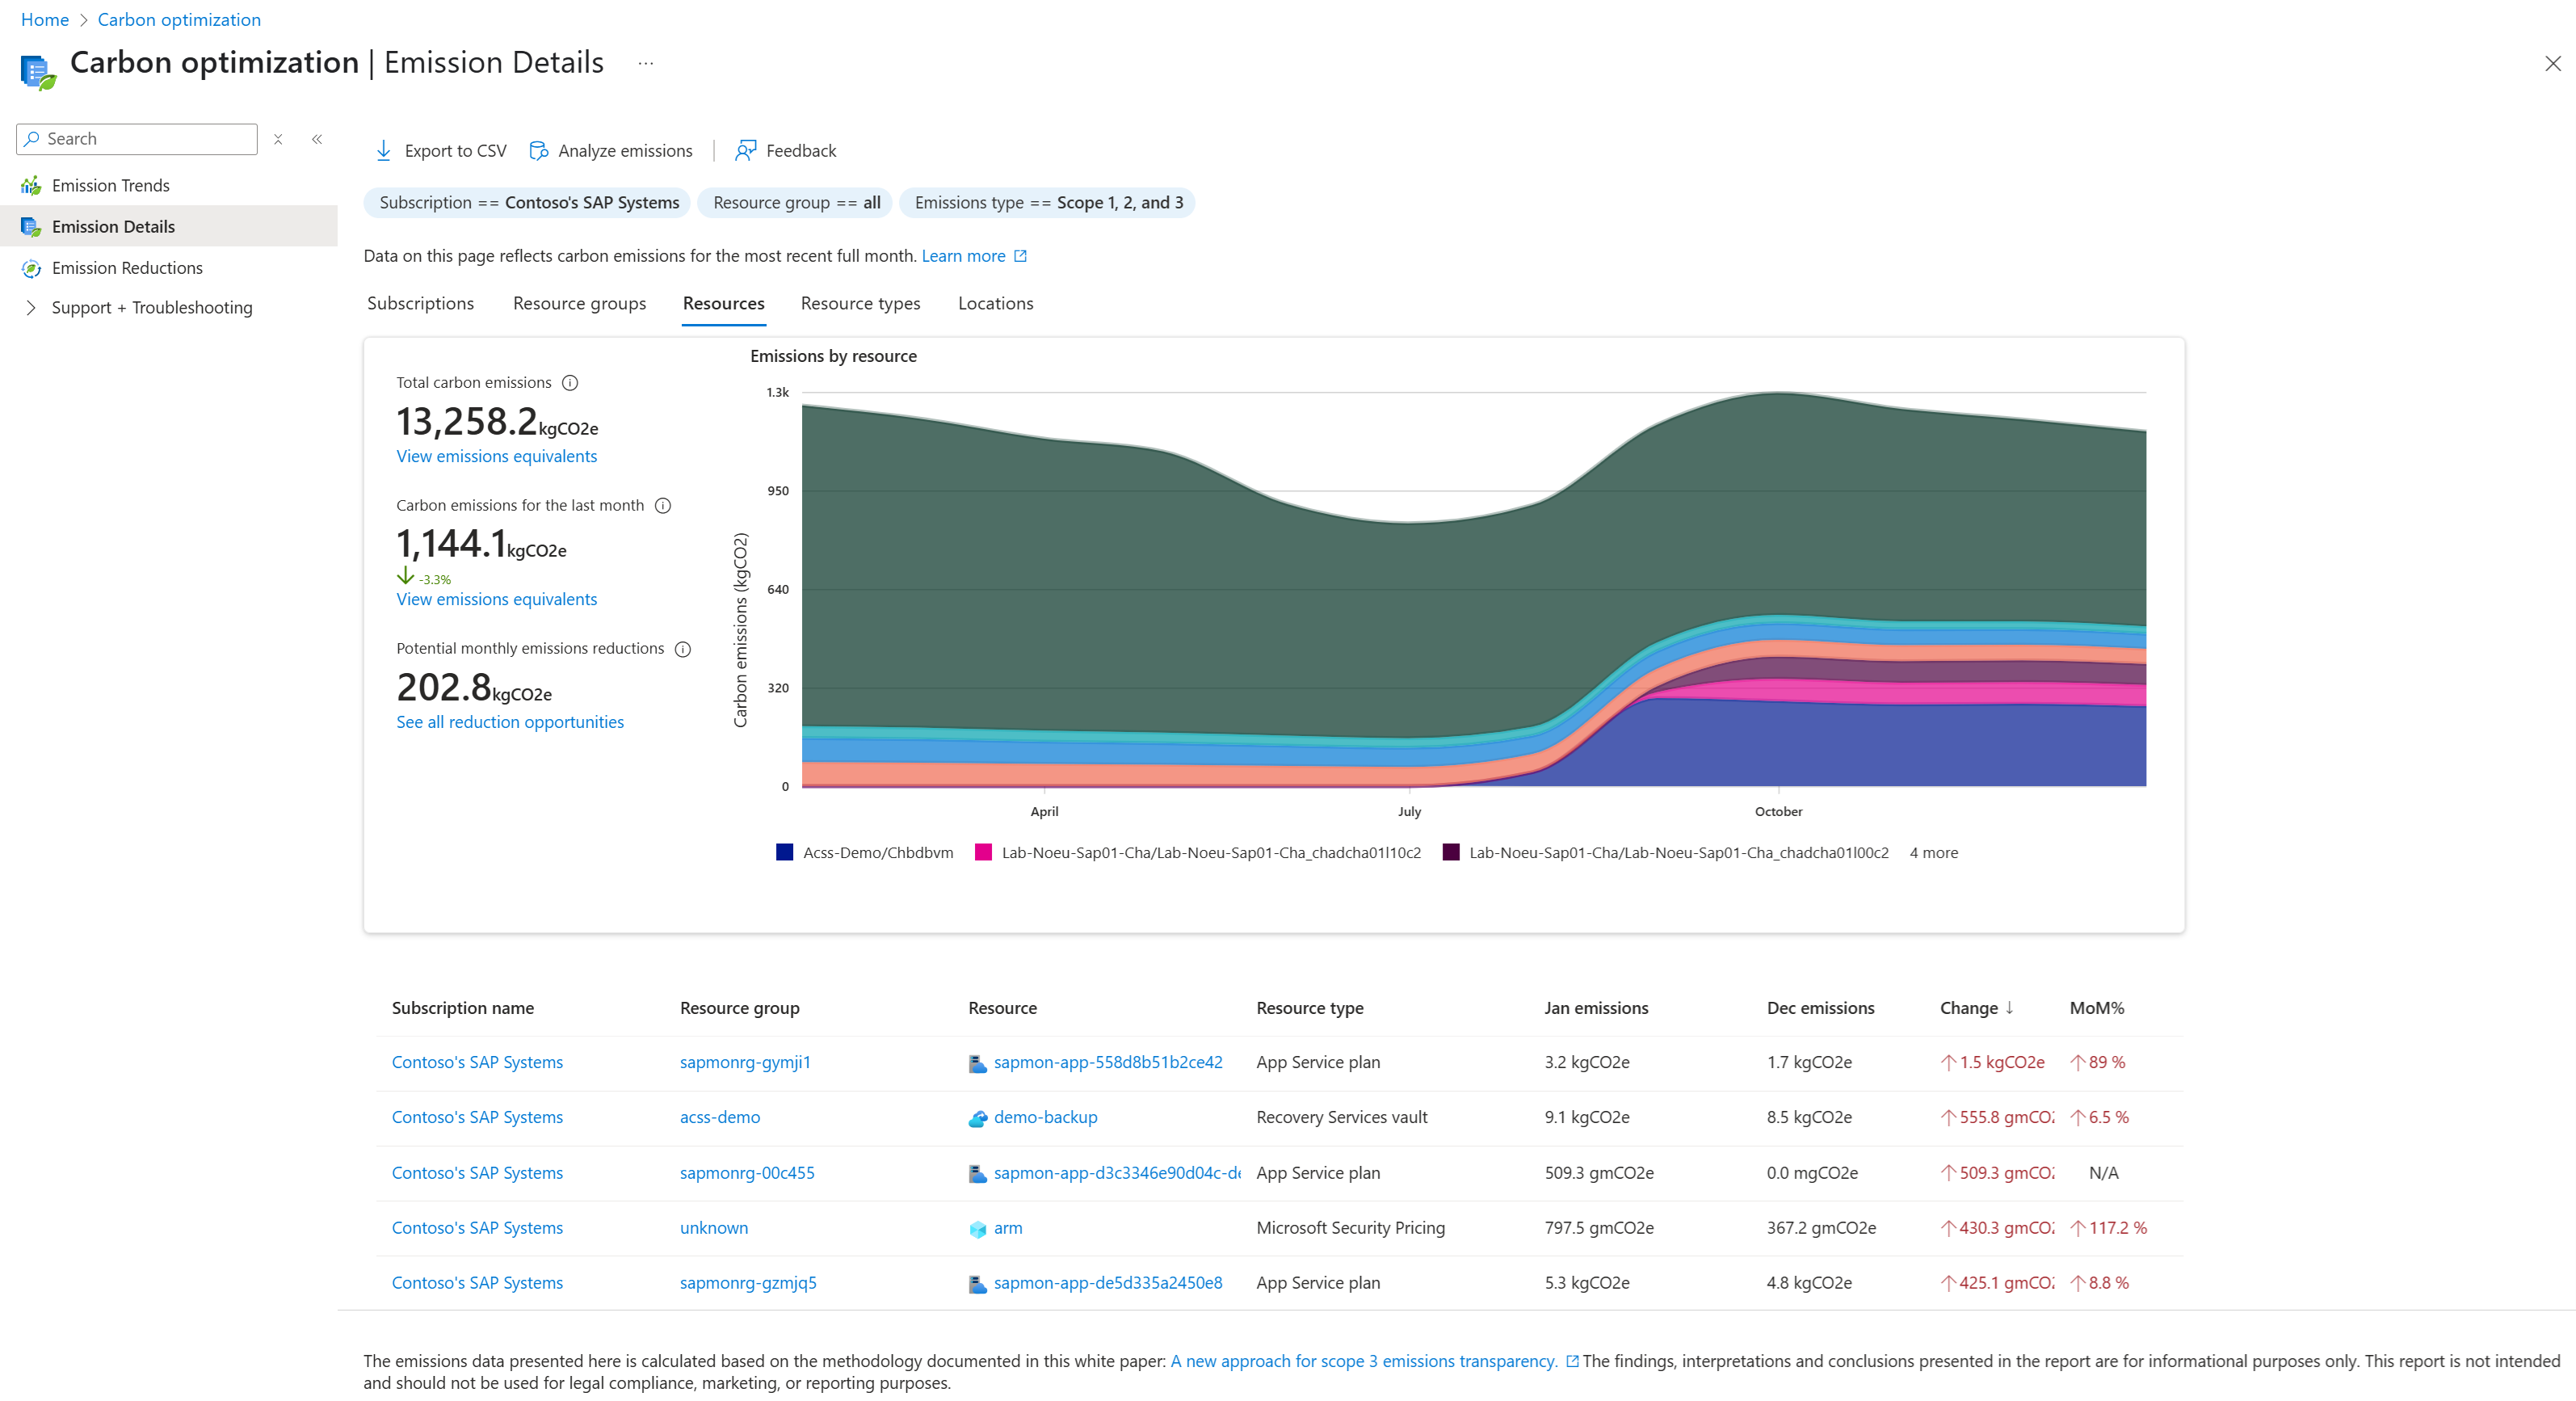Click the sidebar Search input field

145,139
